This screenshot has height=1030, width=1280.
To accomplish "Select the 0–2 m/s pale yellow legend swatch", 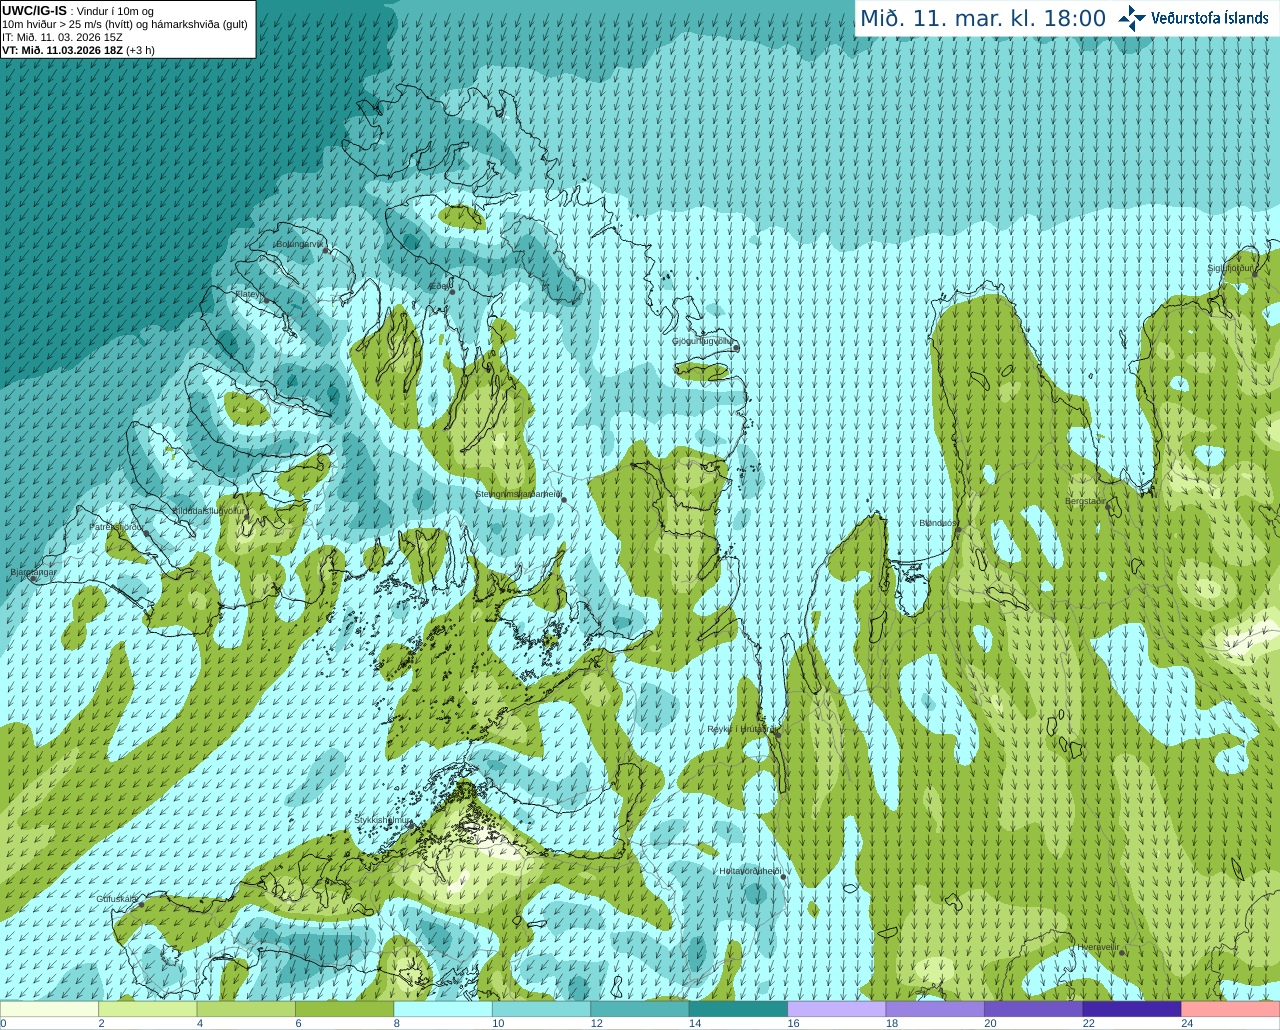I will [x=50, y=1009].
